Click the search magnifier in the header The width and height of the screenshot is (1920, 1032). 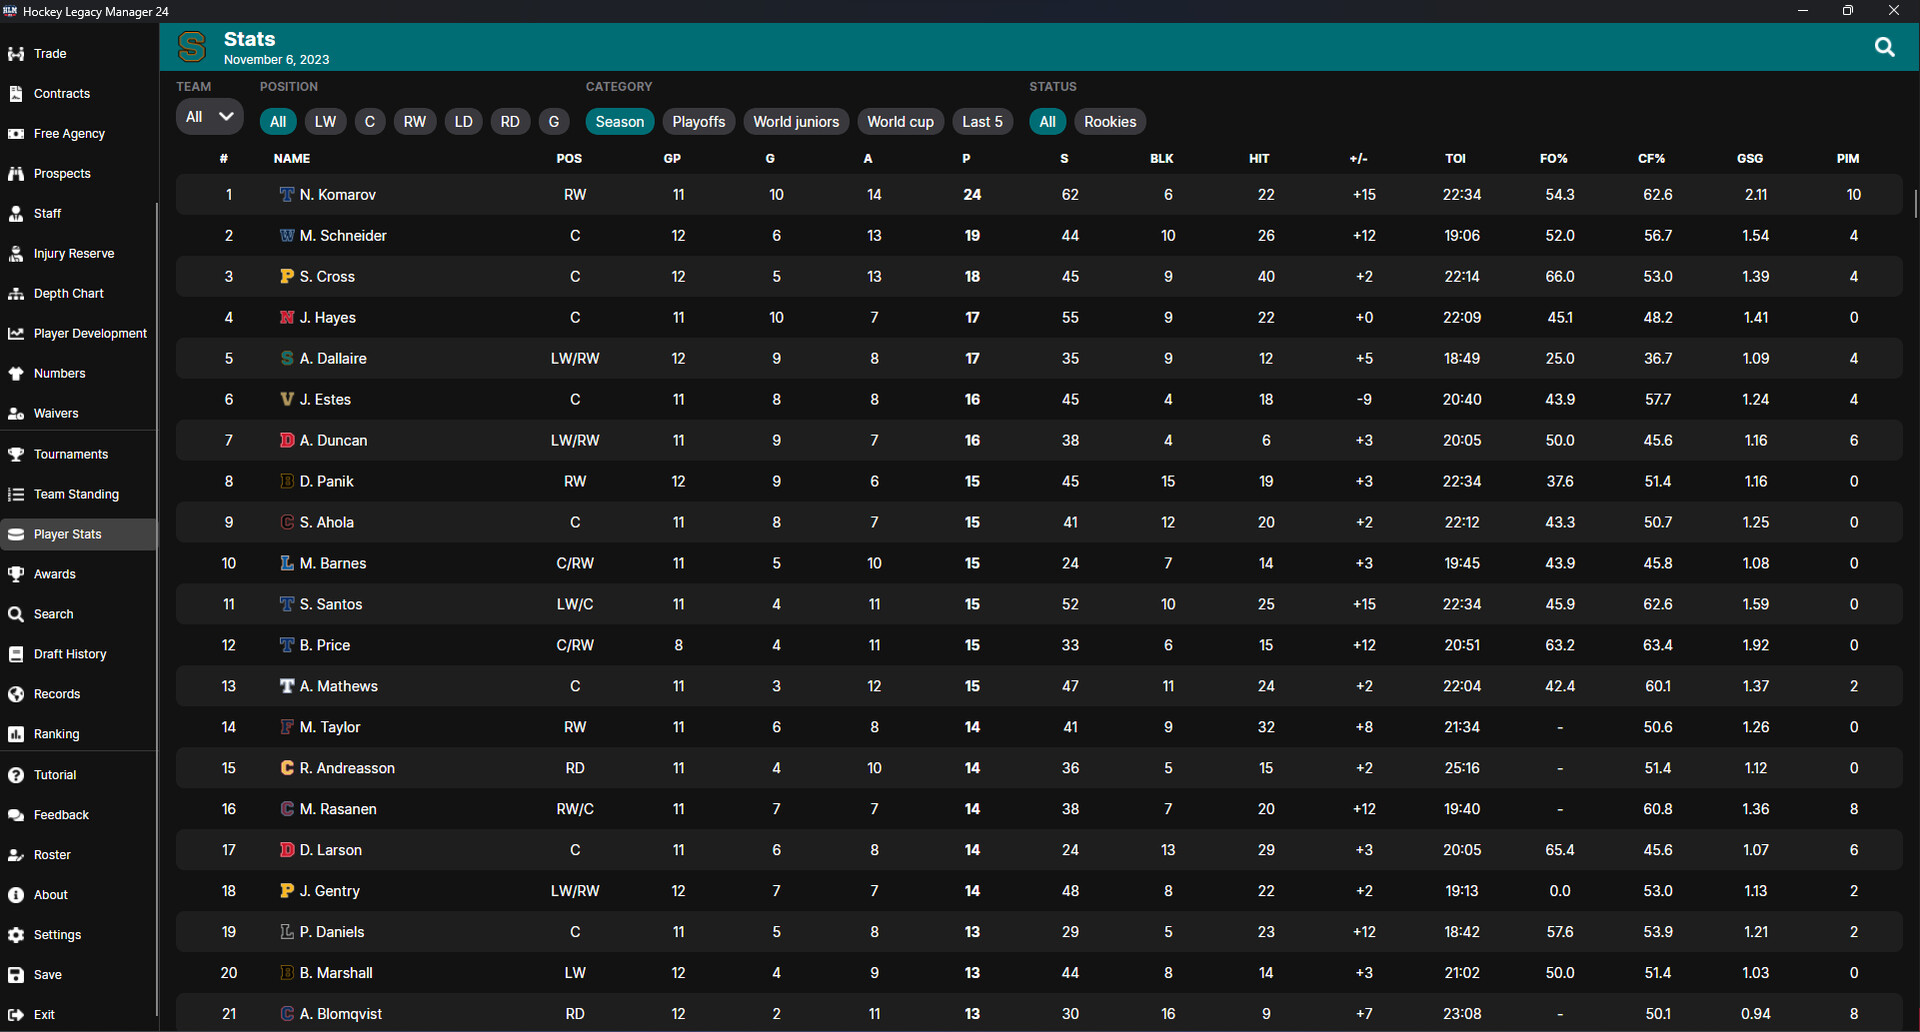1885,47
